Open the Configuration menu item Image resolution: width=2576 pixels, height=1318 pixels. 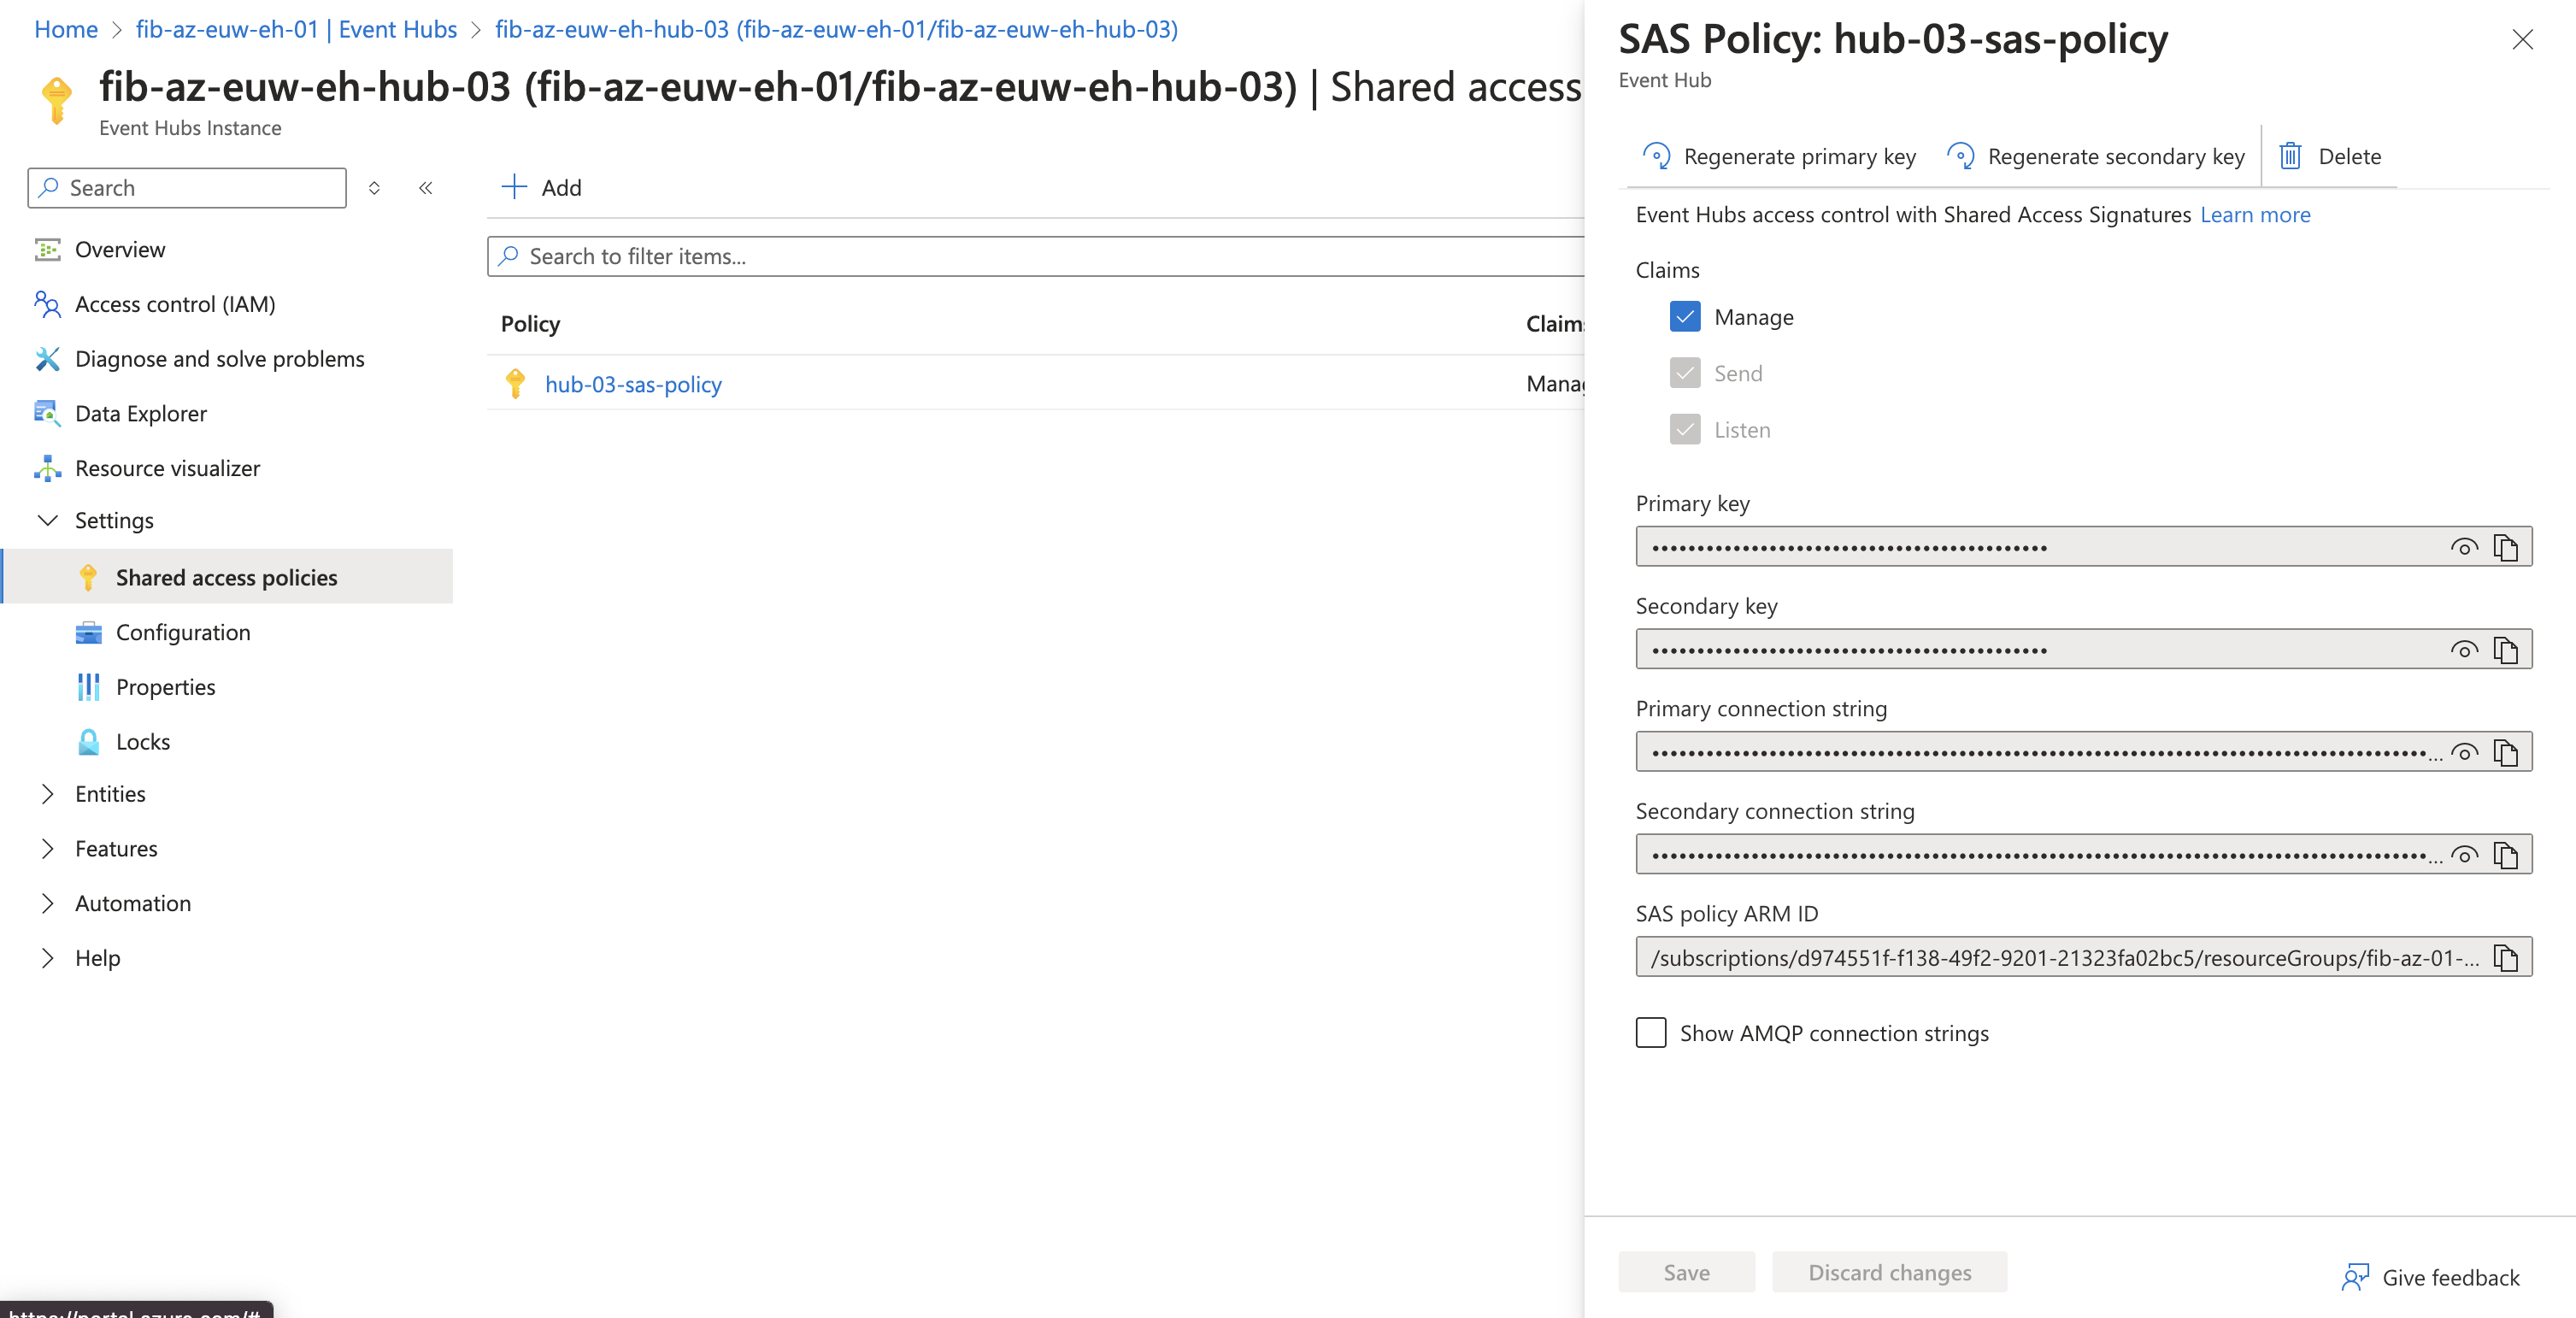(x=183, y=632)
